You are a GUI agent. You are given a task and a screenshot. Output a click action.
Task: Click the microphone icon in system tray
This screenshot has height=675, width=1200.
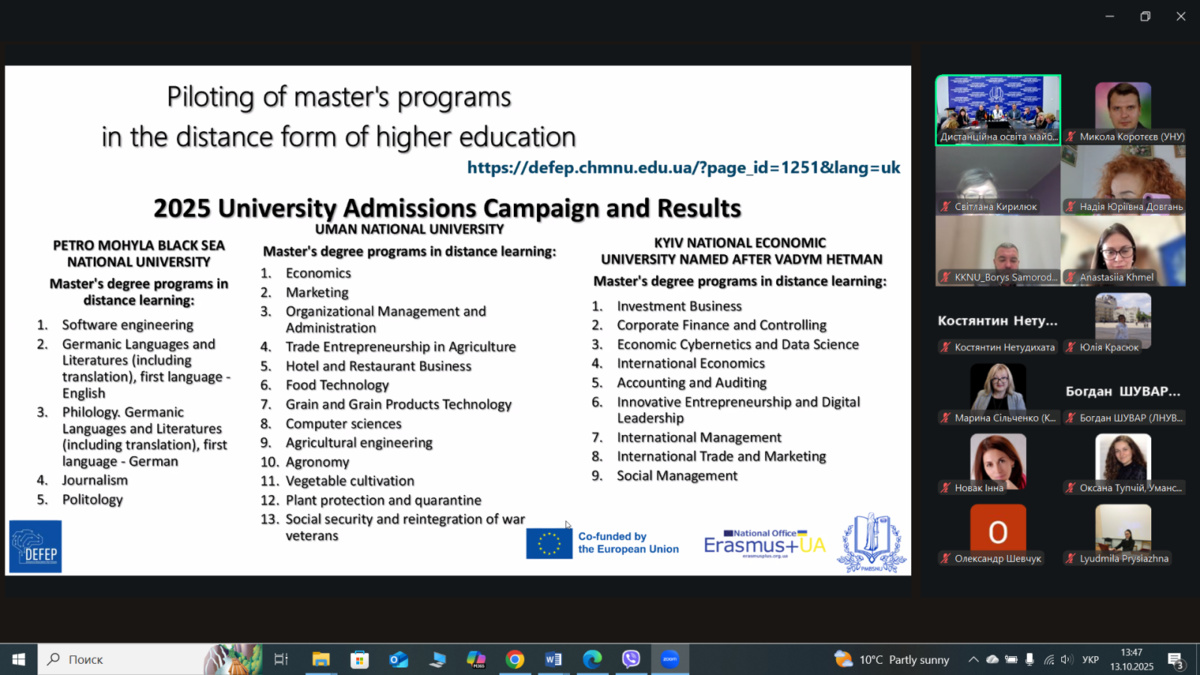coord(1029,660)
